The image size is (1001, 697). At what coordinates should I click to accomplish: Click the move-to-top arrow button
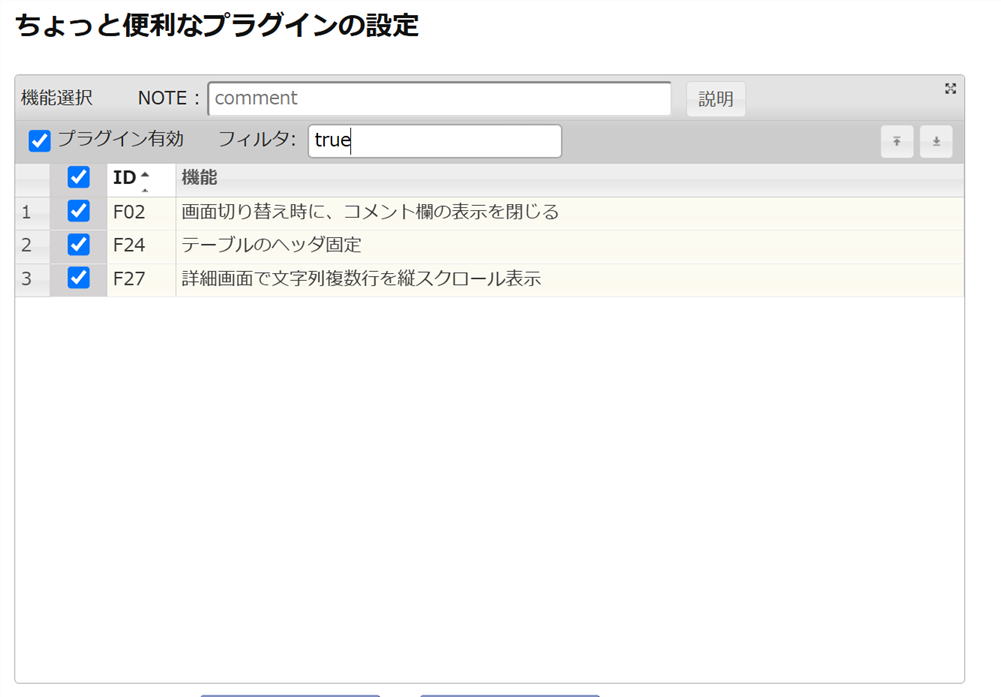(x=896, y=141)
